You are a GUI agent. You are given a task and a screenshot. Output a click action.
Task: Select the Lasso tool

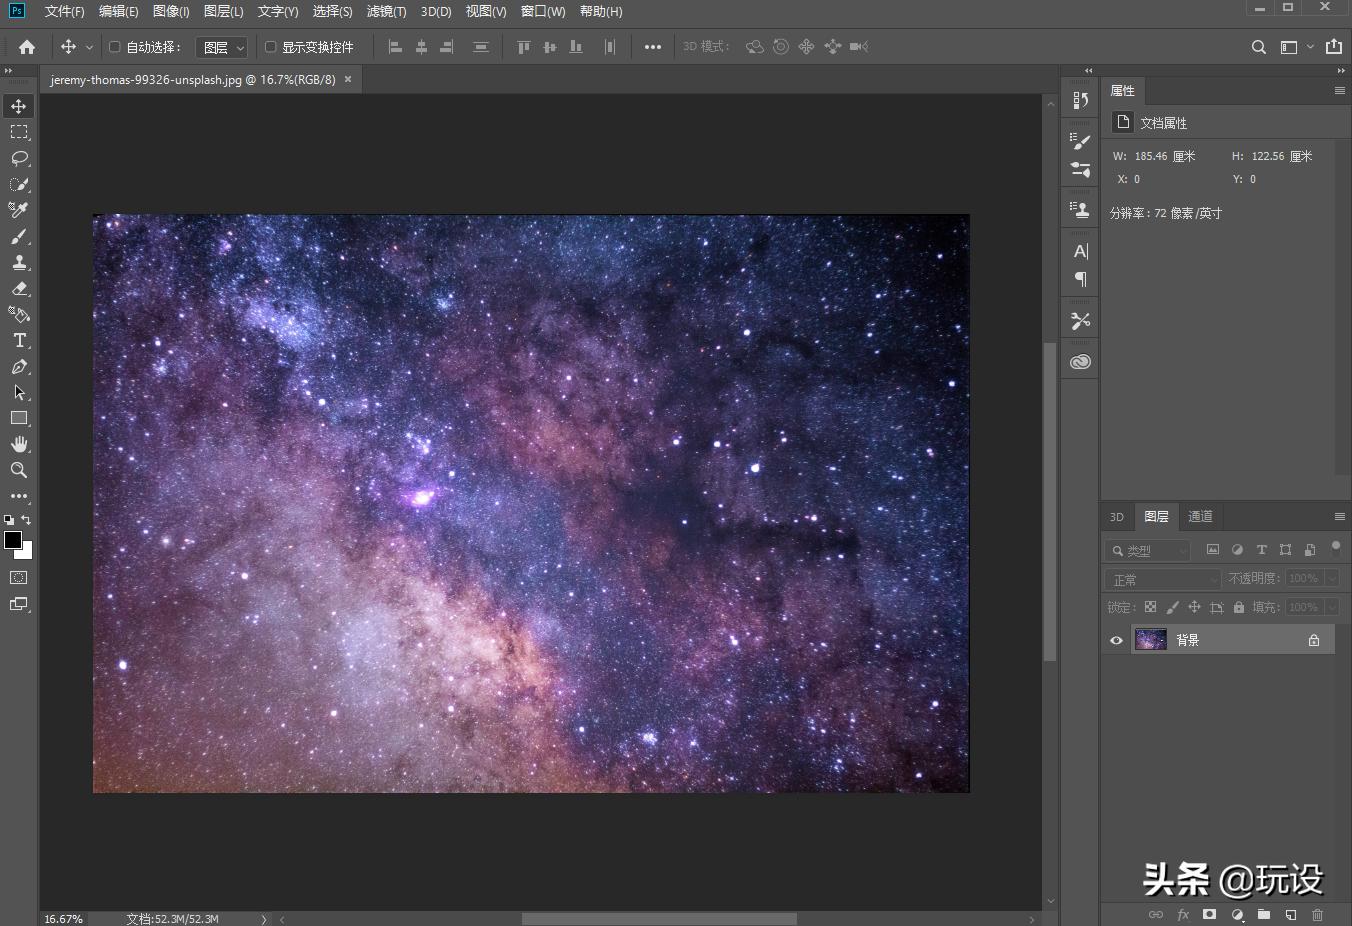click(x=19, y=158)
